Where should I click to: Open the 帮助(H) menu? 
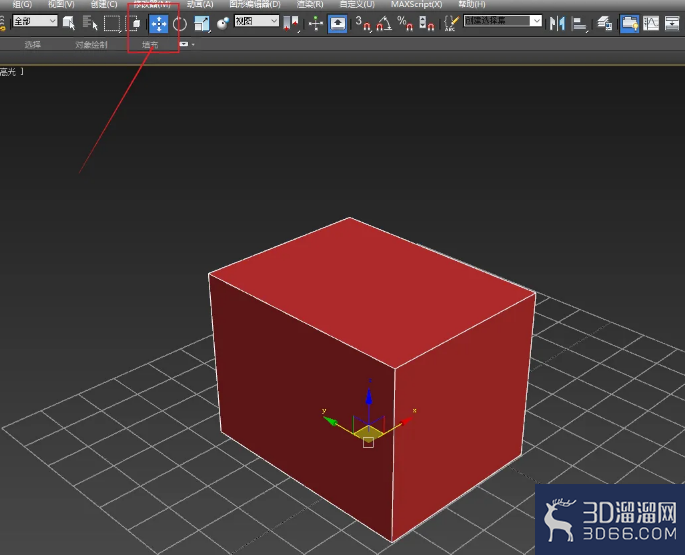point(471,4)
